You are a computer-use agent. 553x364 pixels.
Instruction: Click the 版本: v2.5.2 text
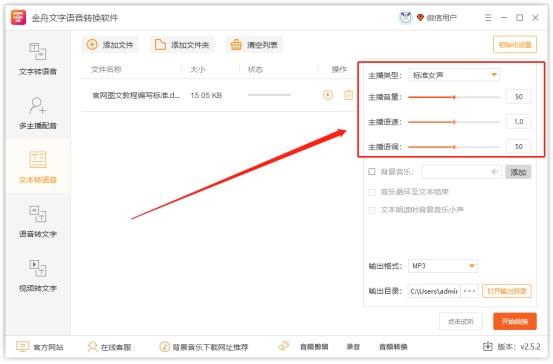(519, 347)
